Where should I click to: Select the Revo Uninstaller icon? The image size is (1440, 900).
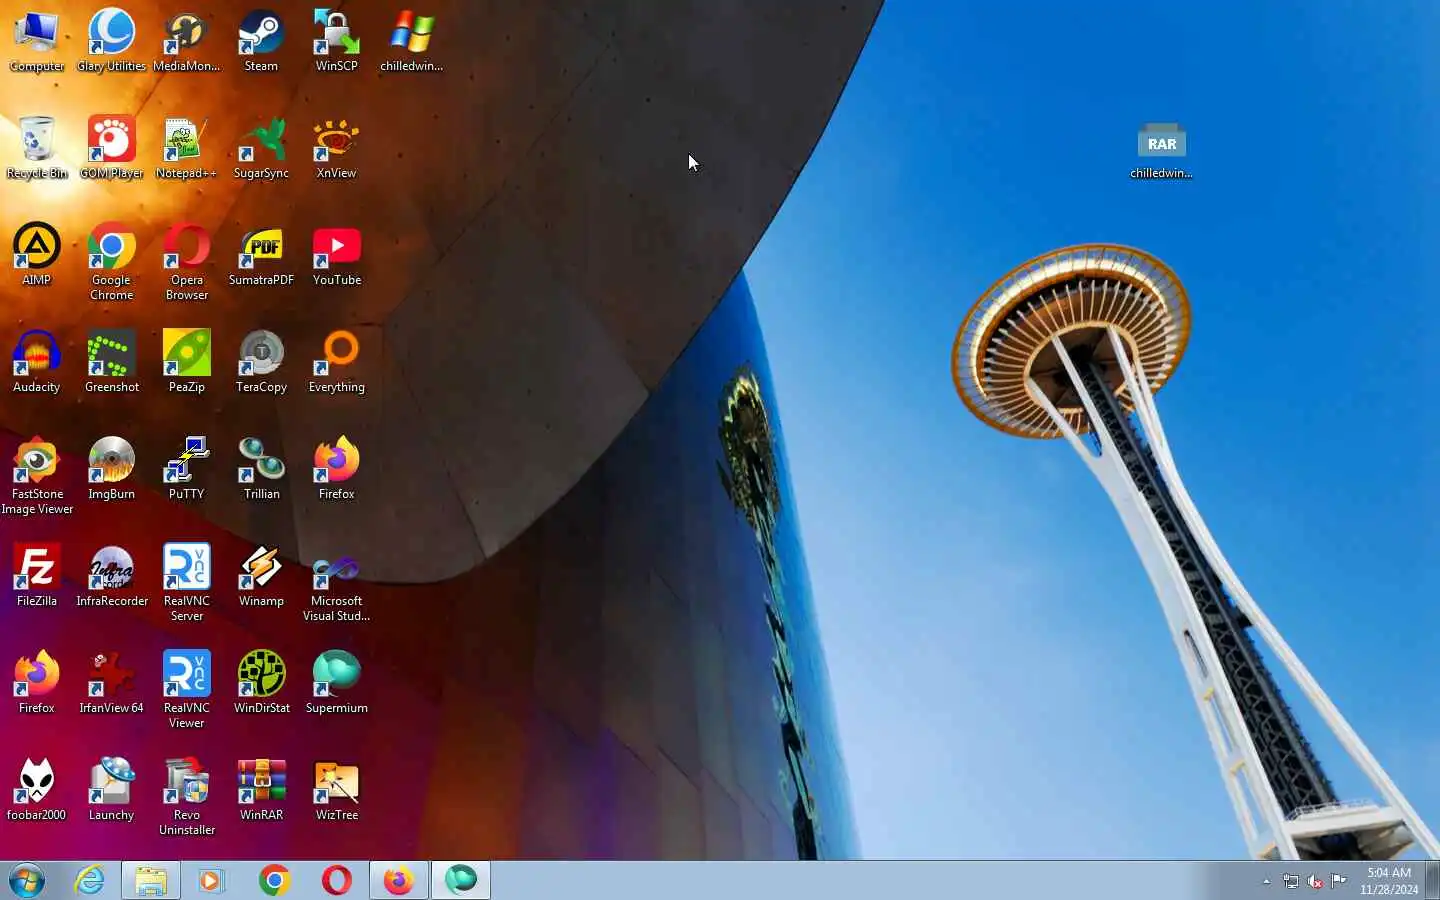coord(187,796)
